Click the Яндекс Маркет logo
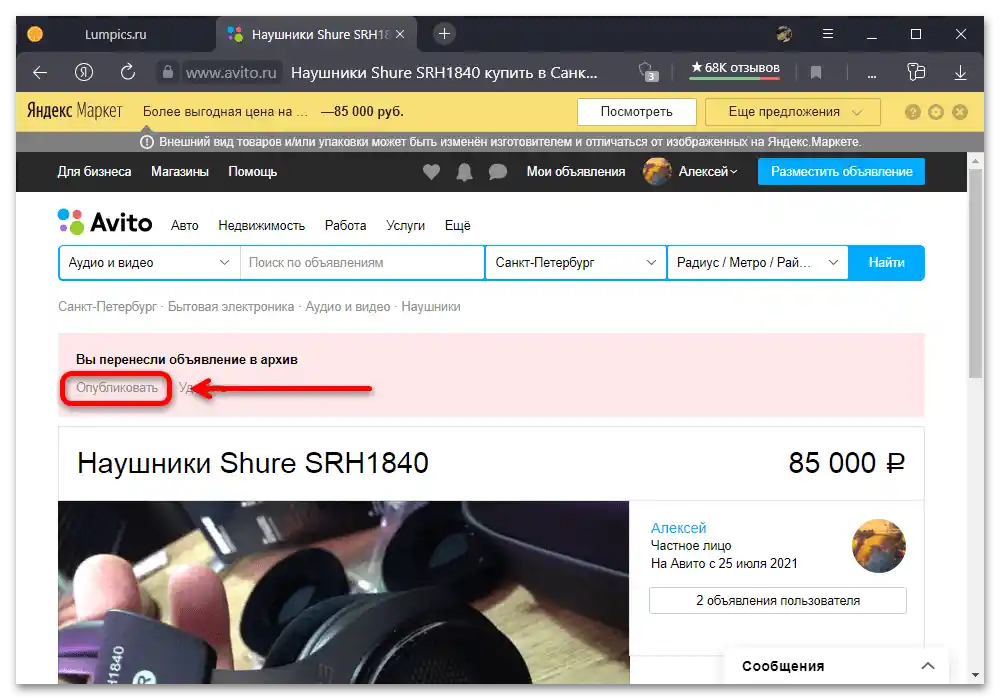Image resolution: width=1000 pixels, height=700 pixels. click(x=74, y=111)
